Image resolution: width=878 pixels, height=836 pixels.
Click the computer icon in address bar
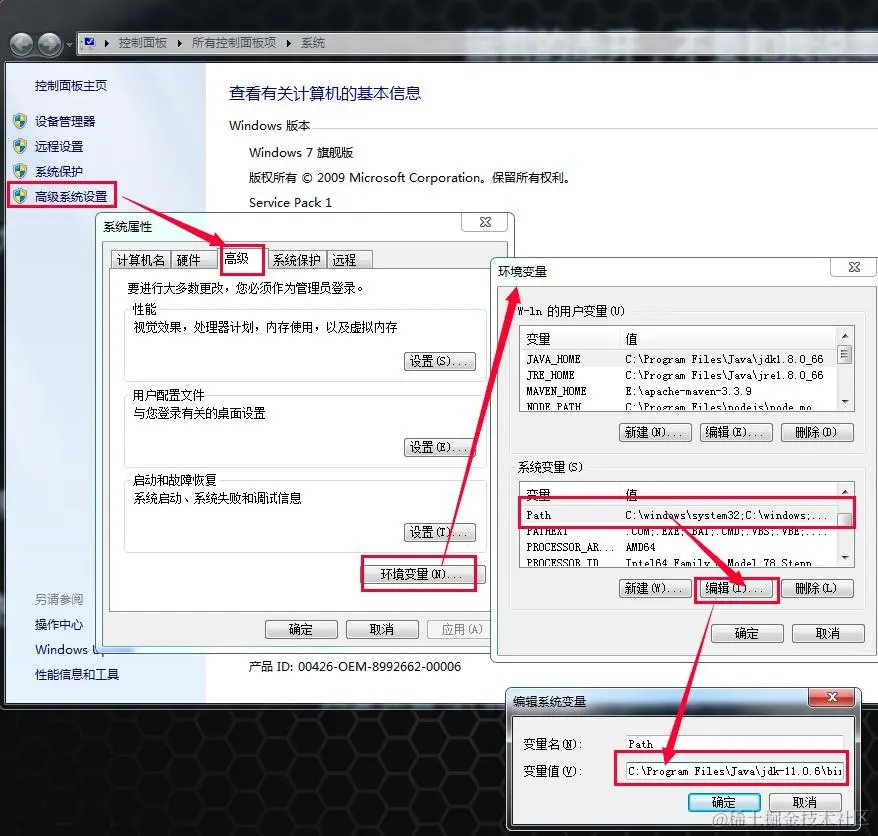click(x=89, y=43)
